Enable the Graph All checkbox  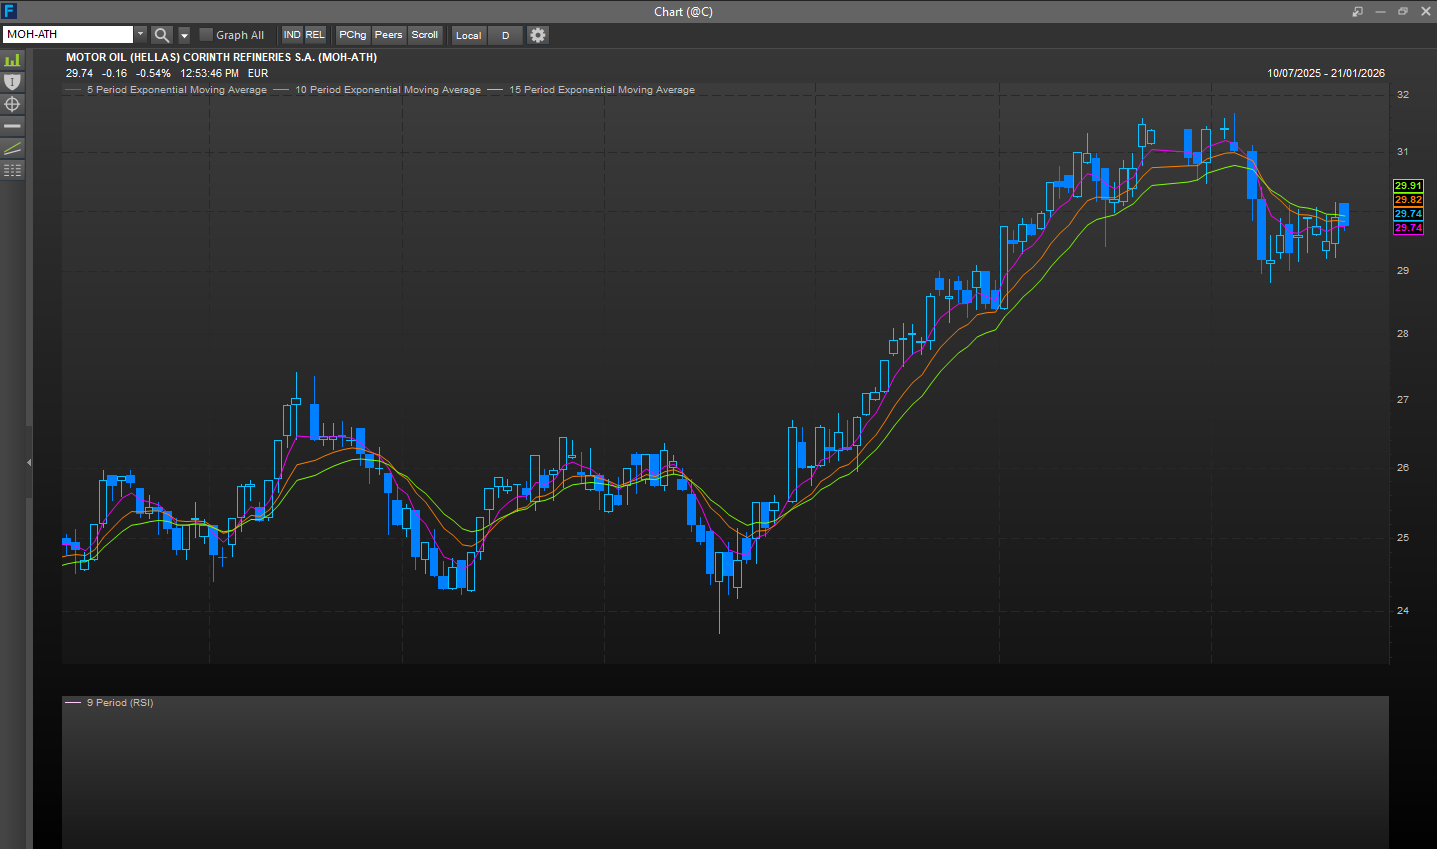[206, 35]
